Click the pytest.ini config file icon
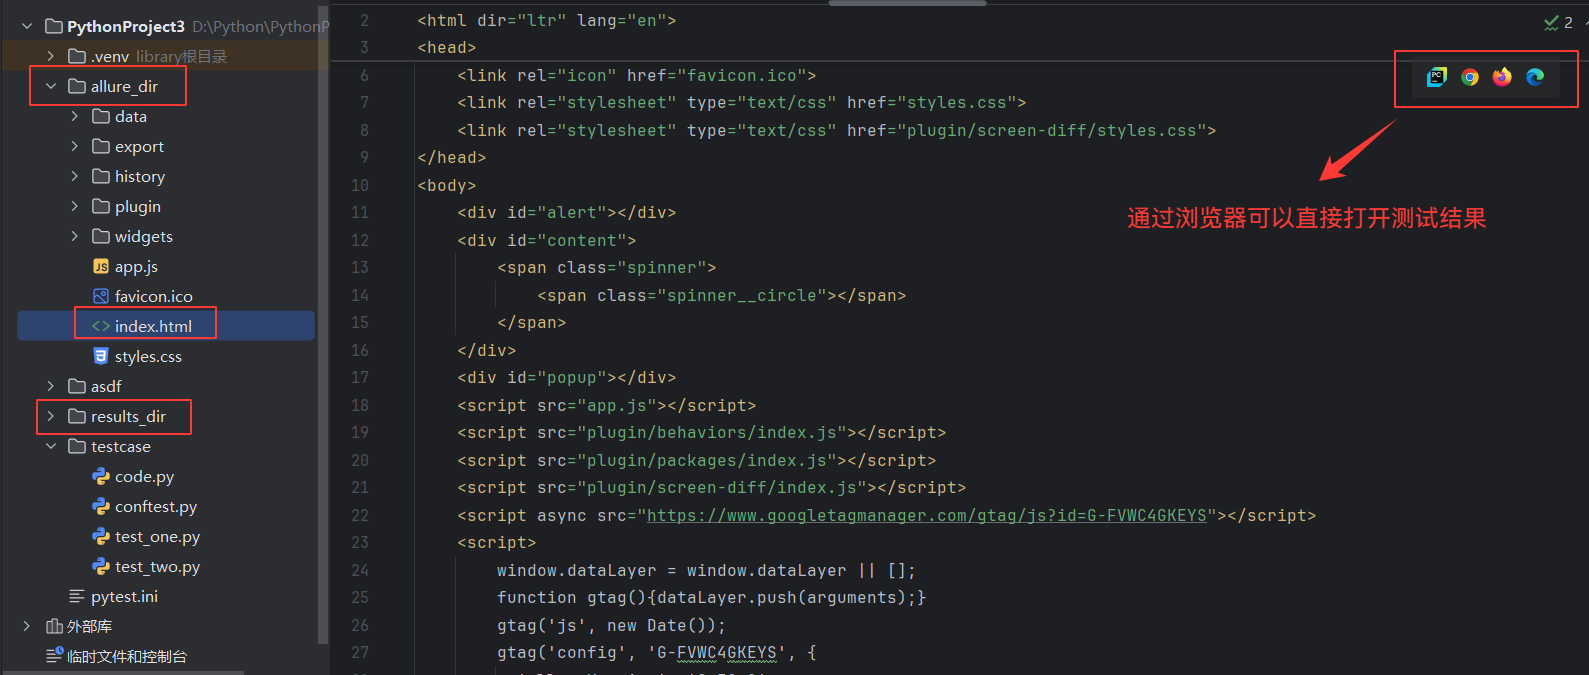 (x=77, y=596)
